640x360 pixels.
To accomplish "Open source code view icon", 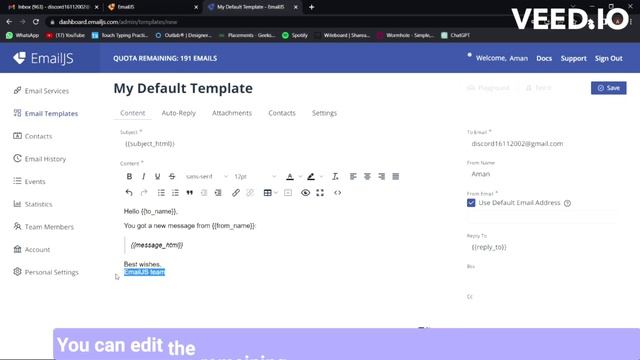I will (338, 193).
